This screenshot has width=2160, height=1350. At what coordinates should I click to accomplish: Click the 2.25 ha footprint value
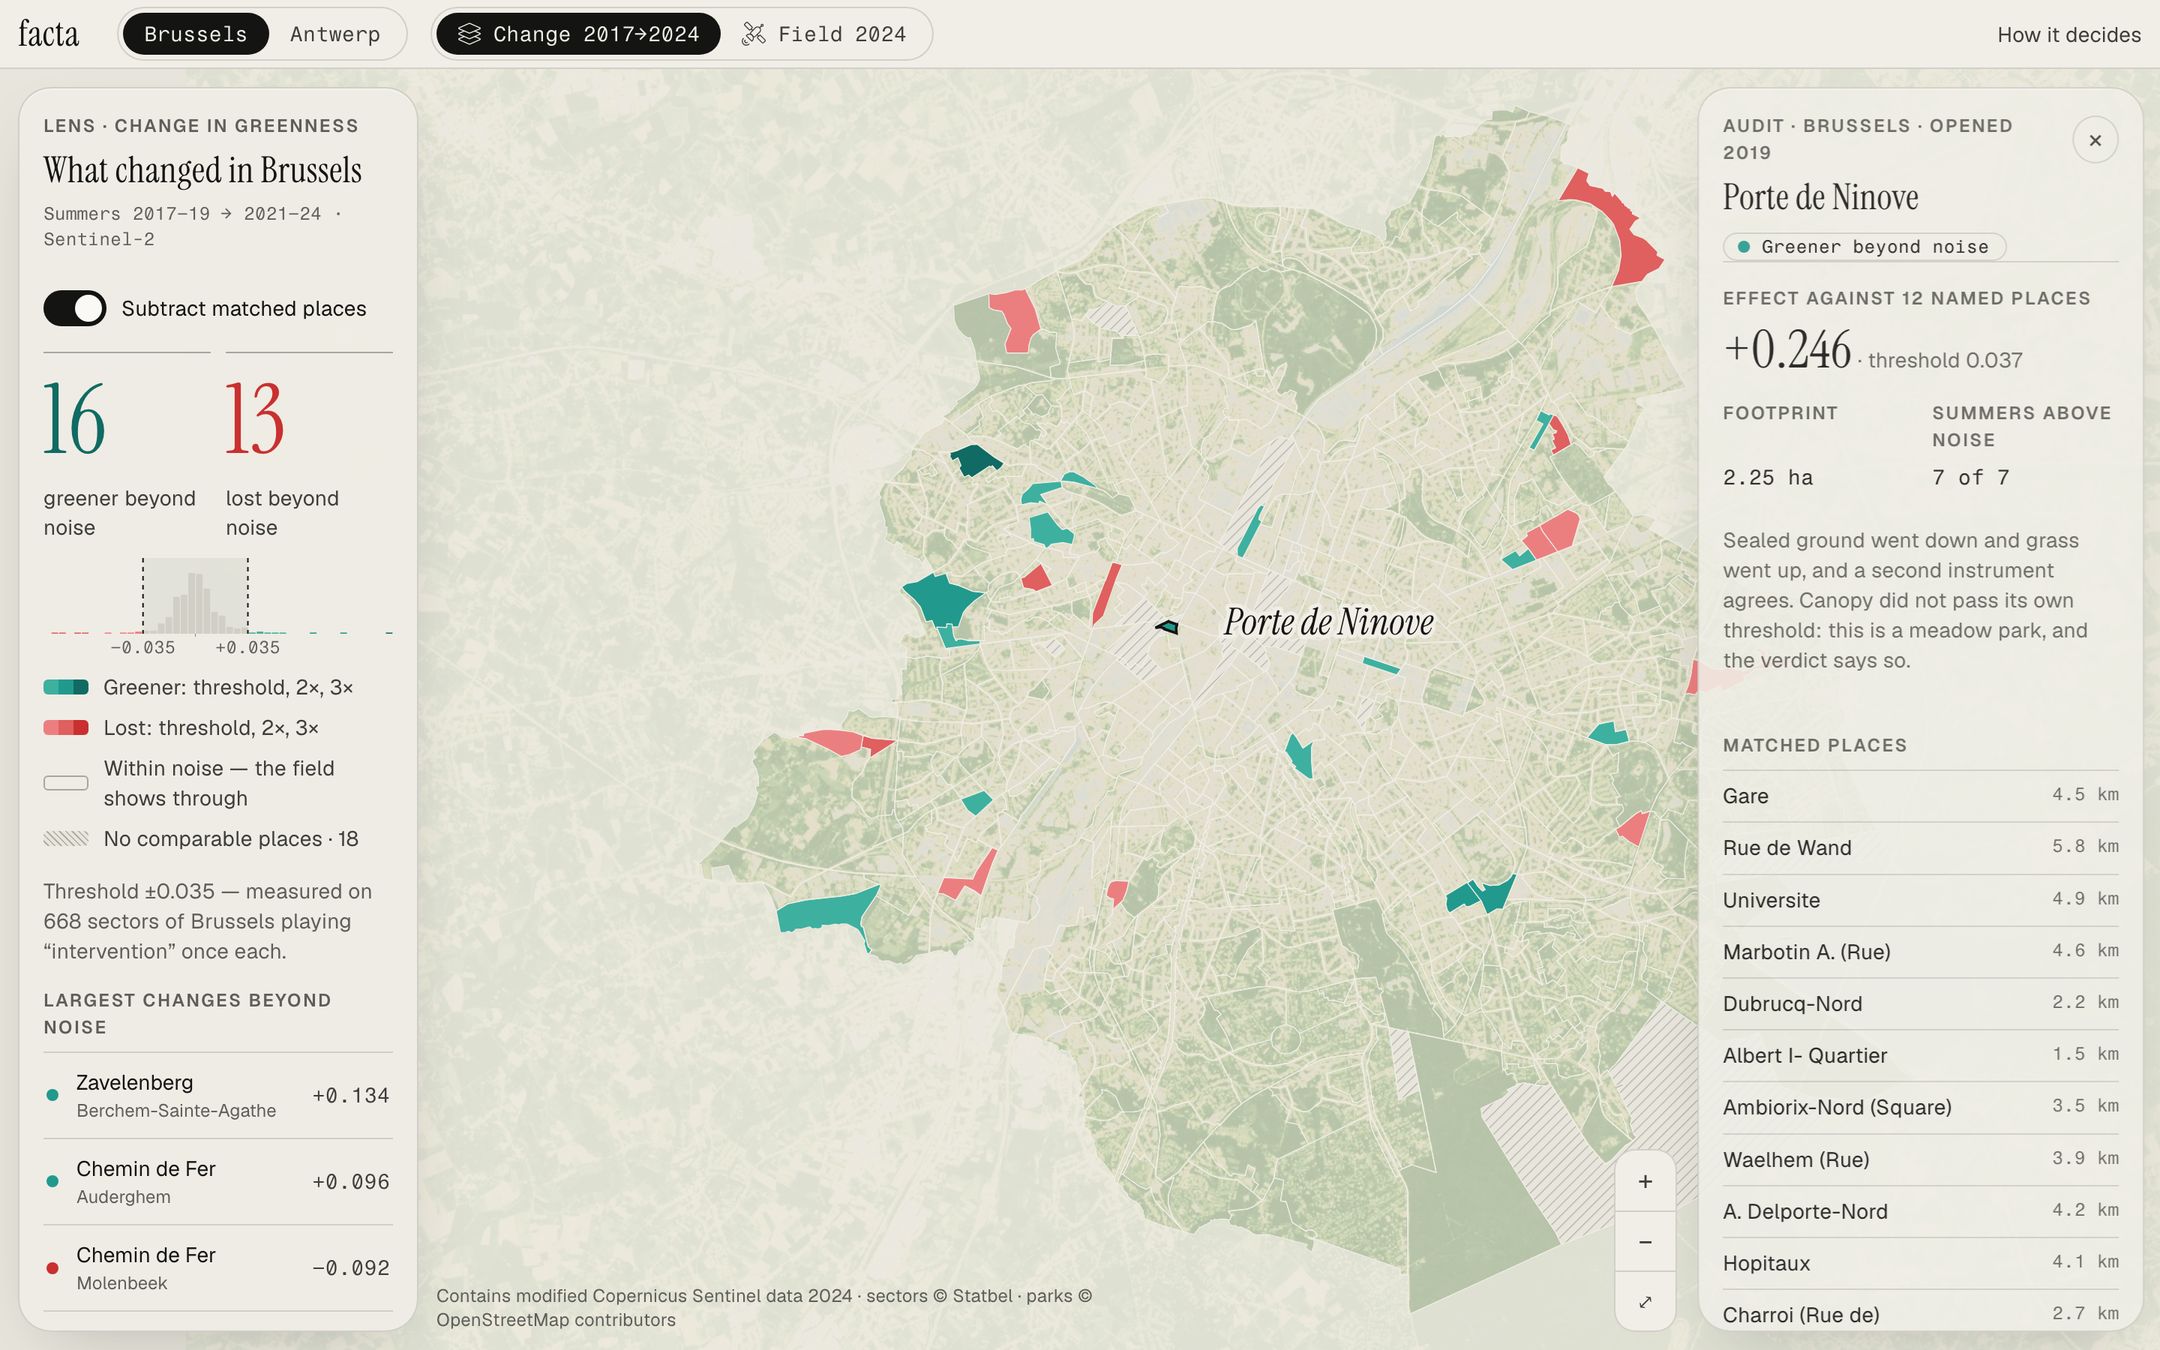pyautogui.click(x=1768, y=478)
